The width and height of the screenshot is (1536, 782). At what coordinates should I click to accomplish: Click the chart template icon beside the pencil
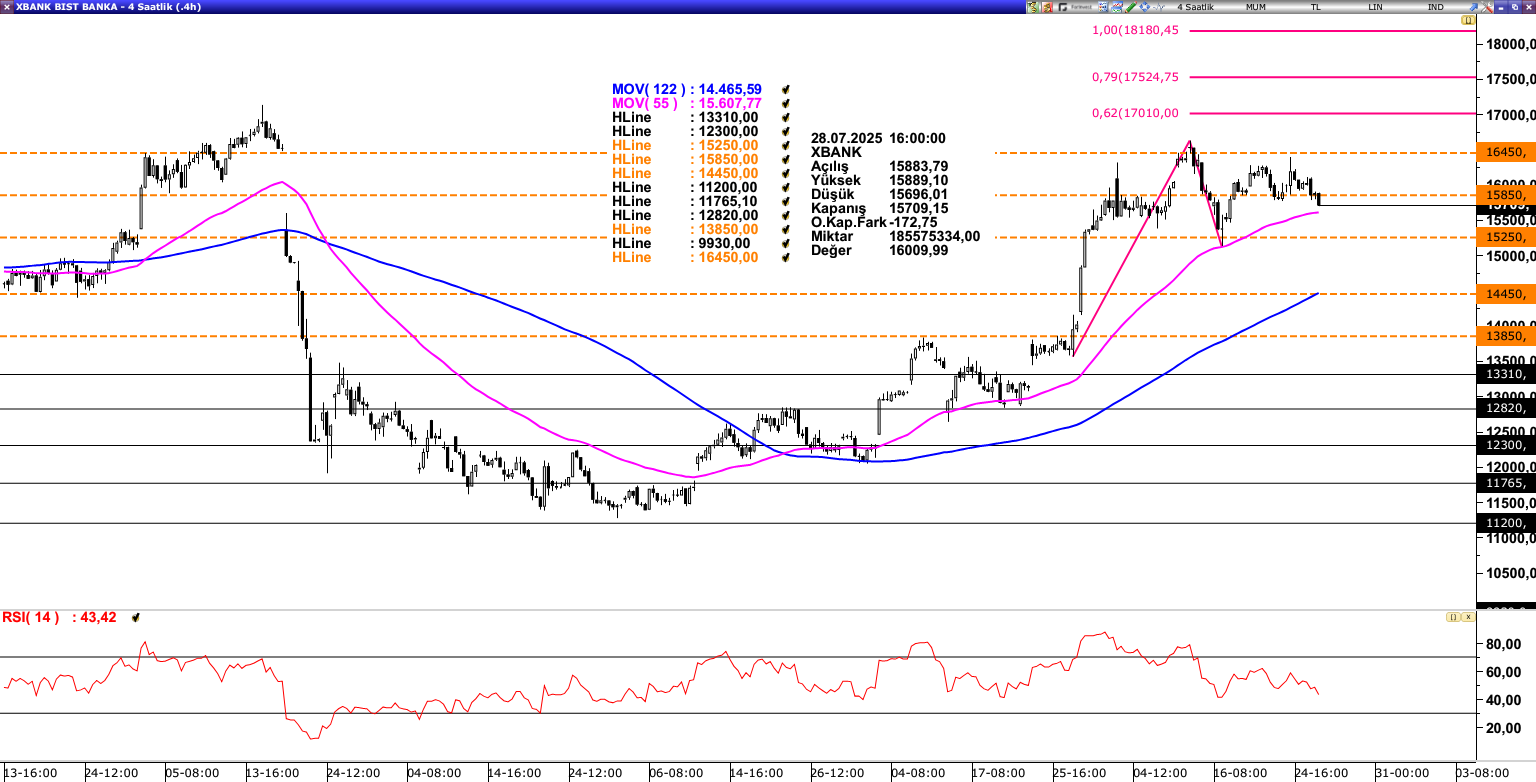pos(1117,7)
